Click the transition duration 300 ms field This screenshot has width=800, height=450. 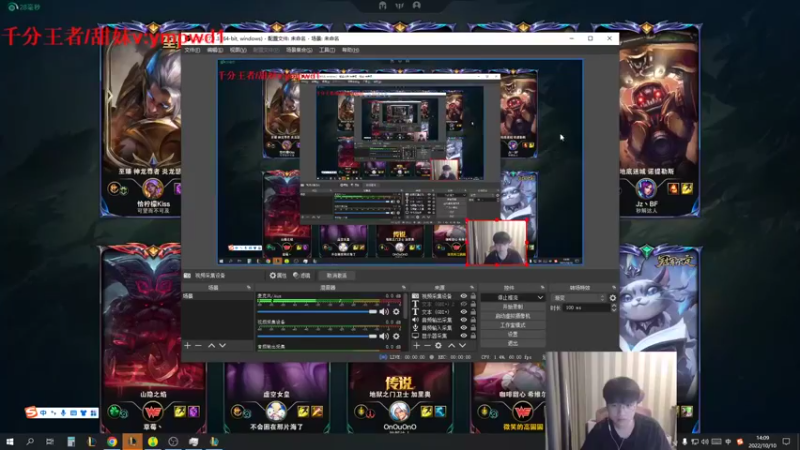click(587, 308)
